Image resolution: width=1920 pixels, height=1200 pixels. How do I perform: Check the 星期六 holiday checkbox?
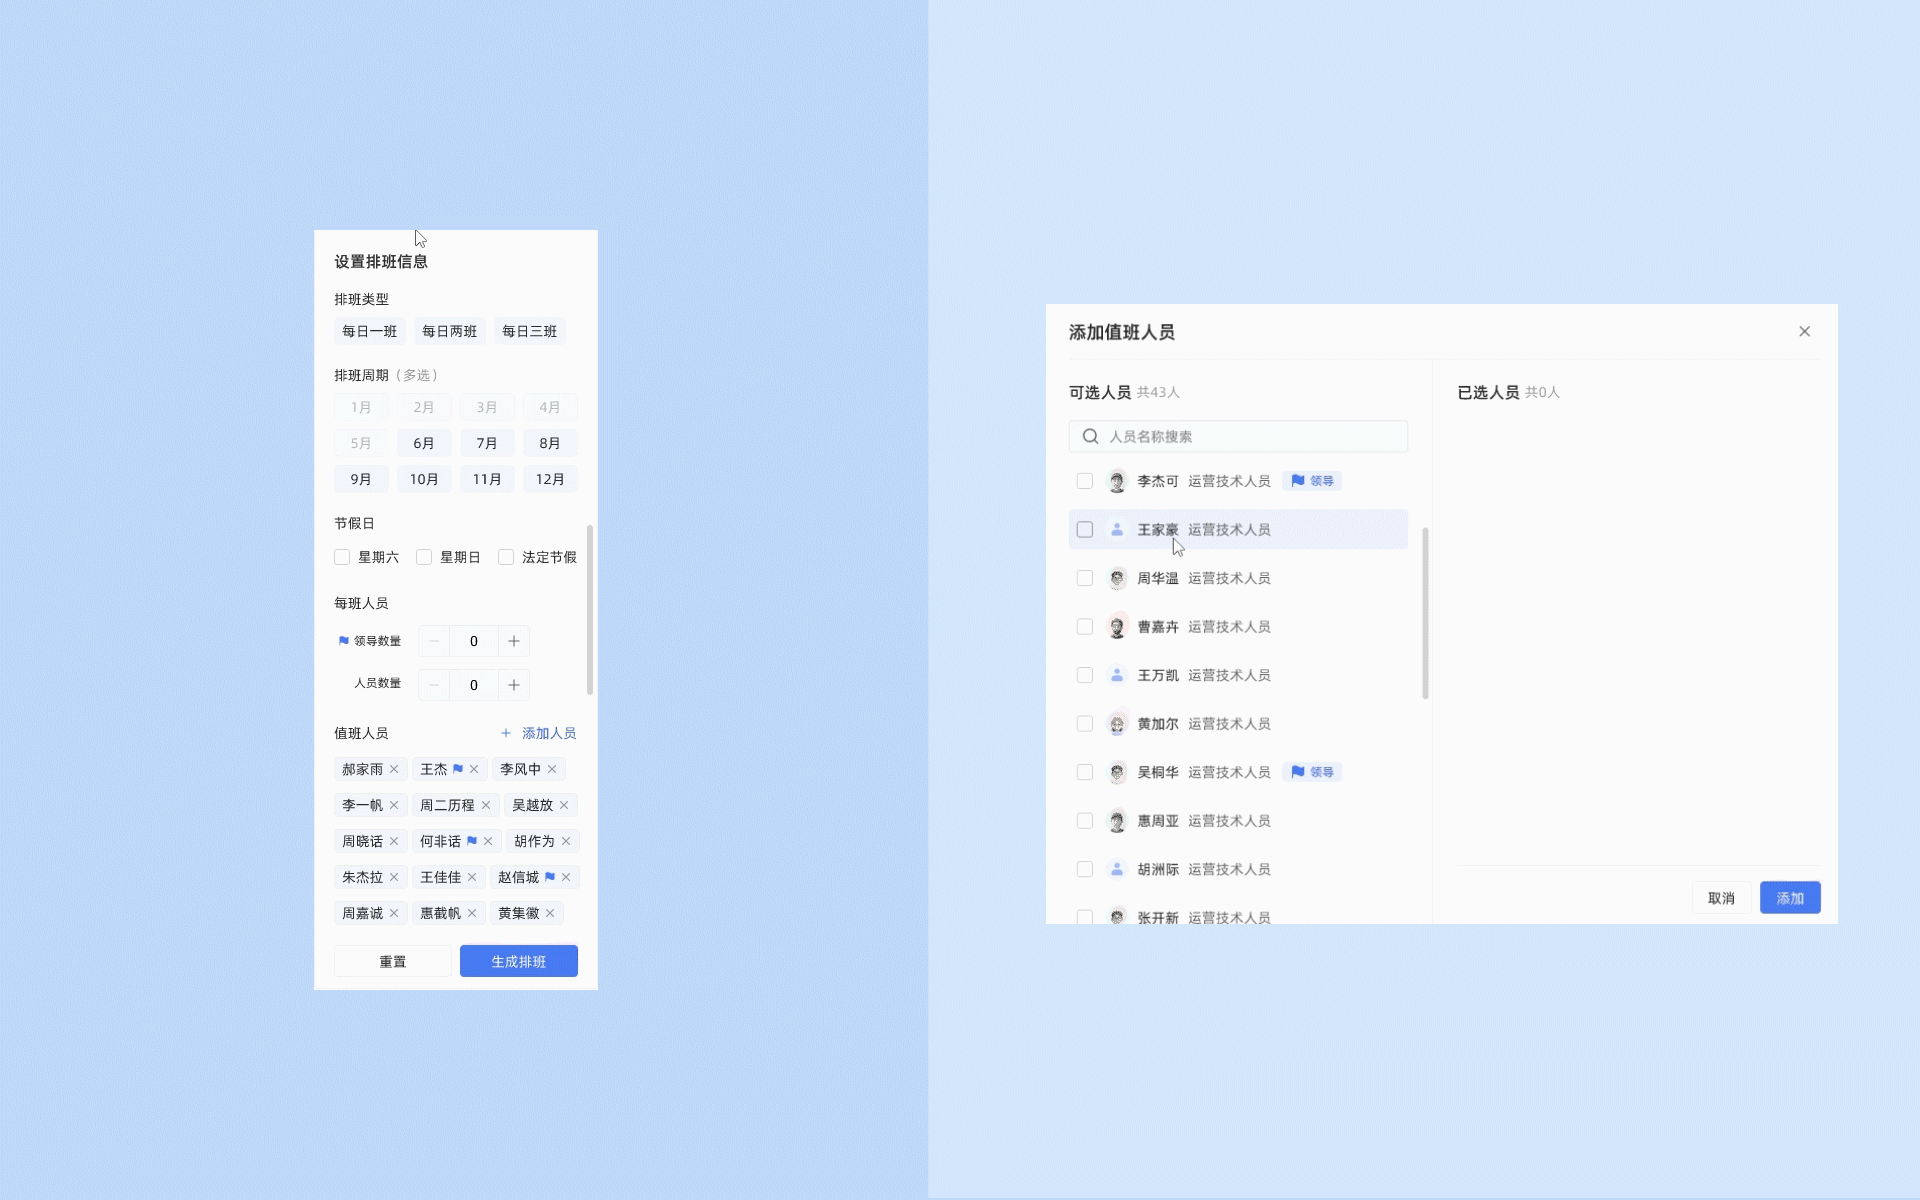342,557
